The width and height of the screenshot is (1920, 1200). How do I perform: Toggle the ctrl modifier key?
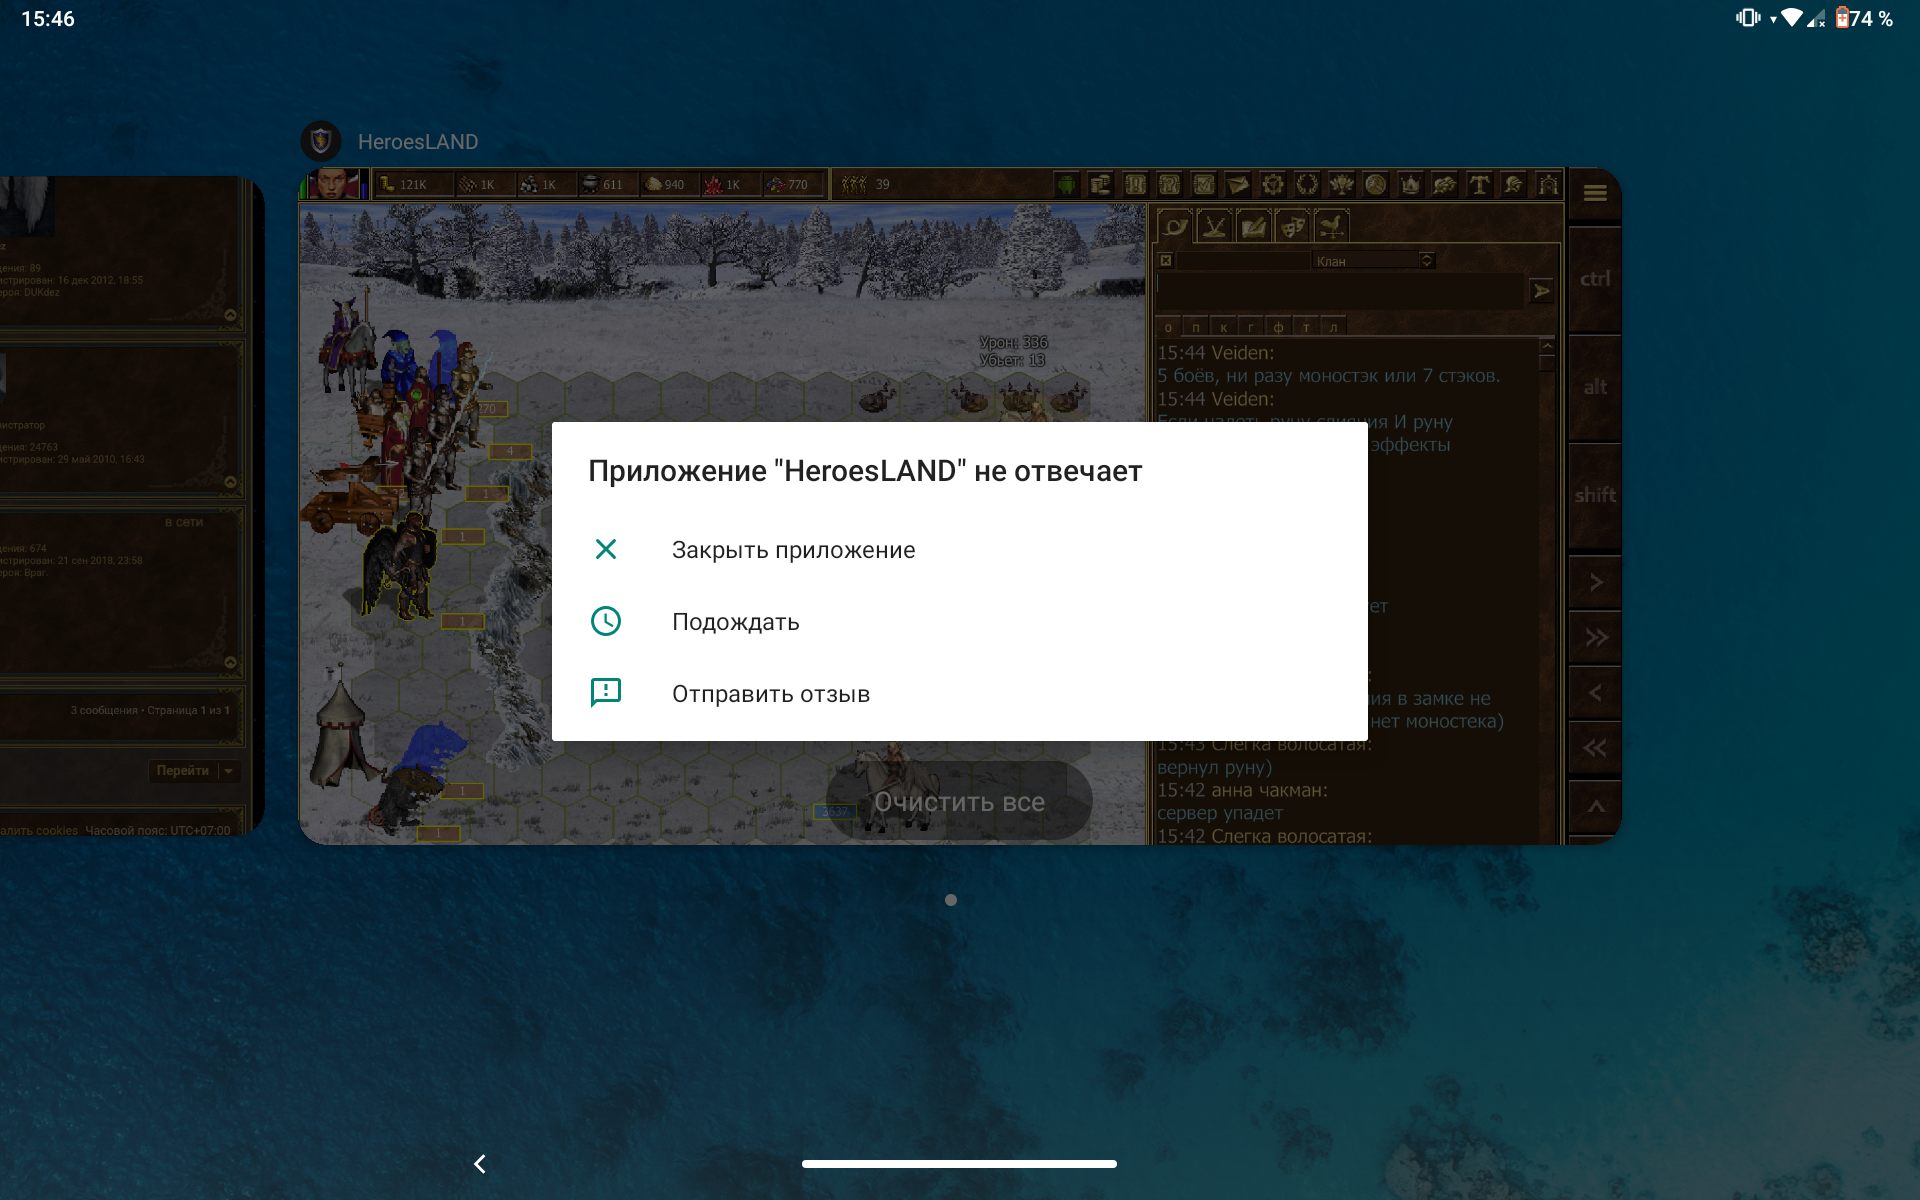click(1595, 279)
